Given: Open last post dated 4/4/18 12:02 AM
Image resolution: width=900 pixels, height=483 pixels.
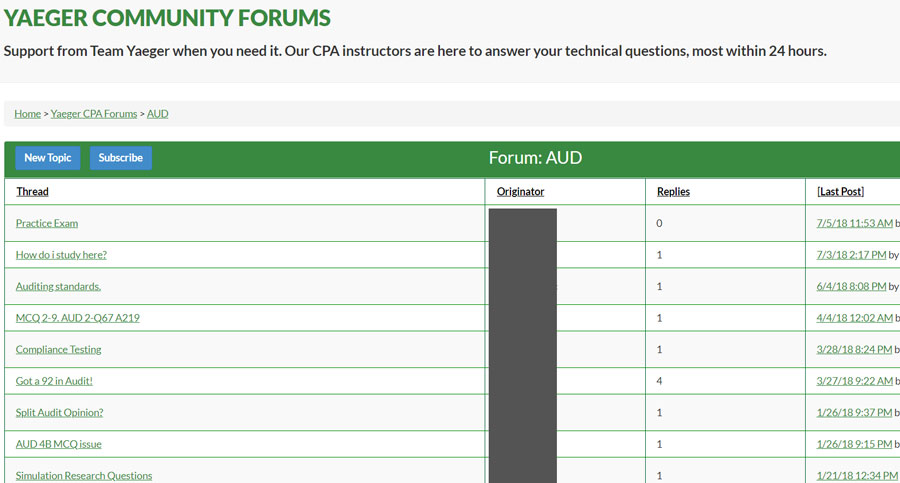Looking at the screenshot, I should coord(855,318).
